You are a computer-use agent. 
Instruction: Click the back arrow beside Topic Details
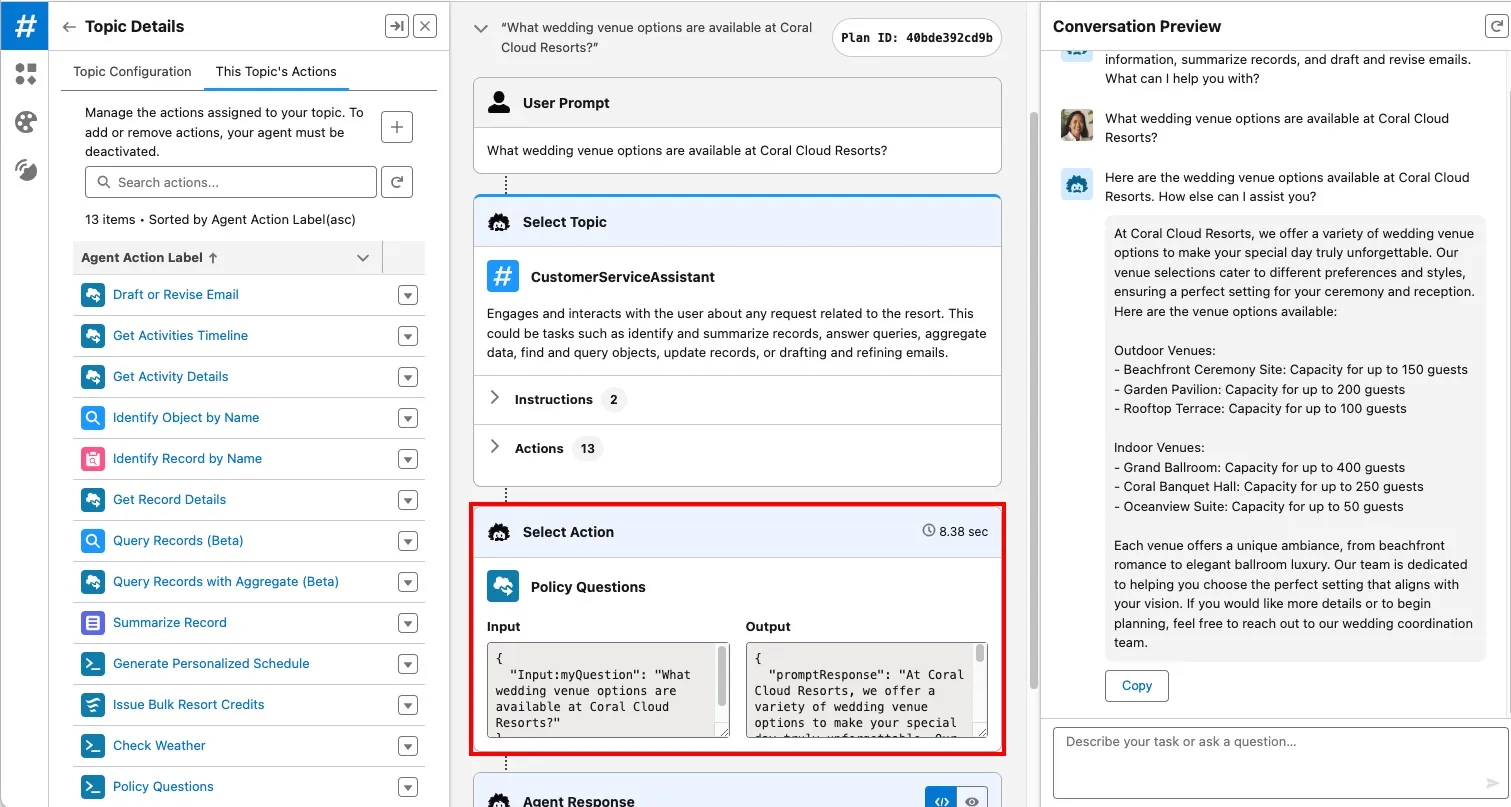click(68, 27)
